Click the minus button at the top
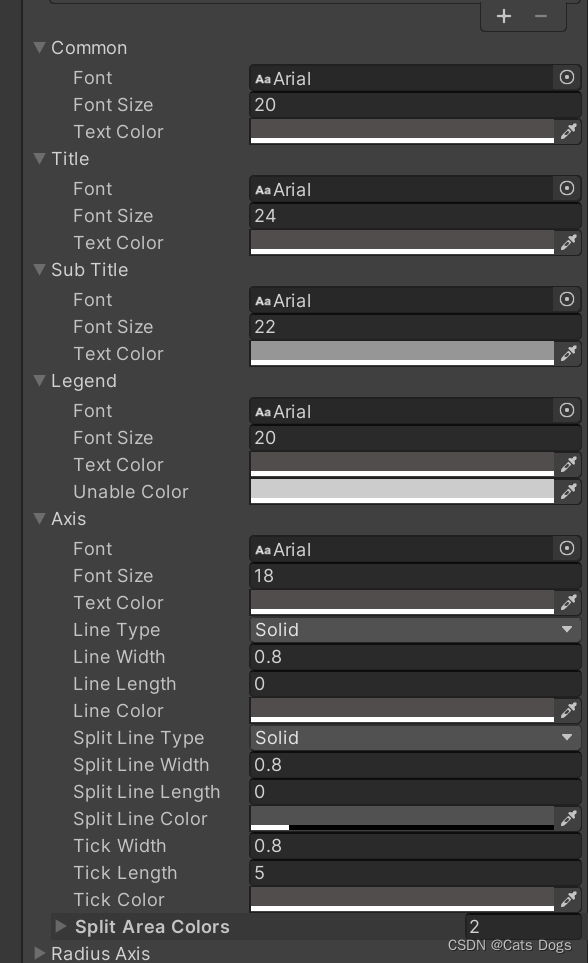Screen dimensions: 588x963 pos(542,15)
